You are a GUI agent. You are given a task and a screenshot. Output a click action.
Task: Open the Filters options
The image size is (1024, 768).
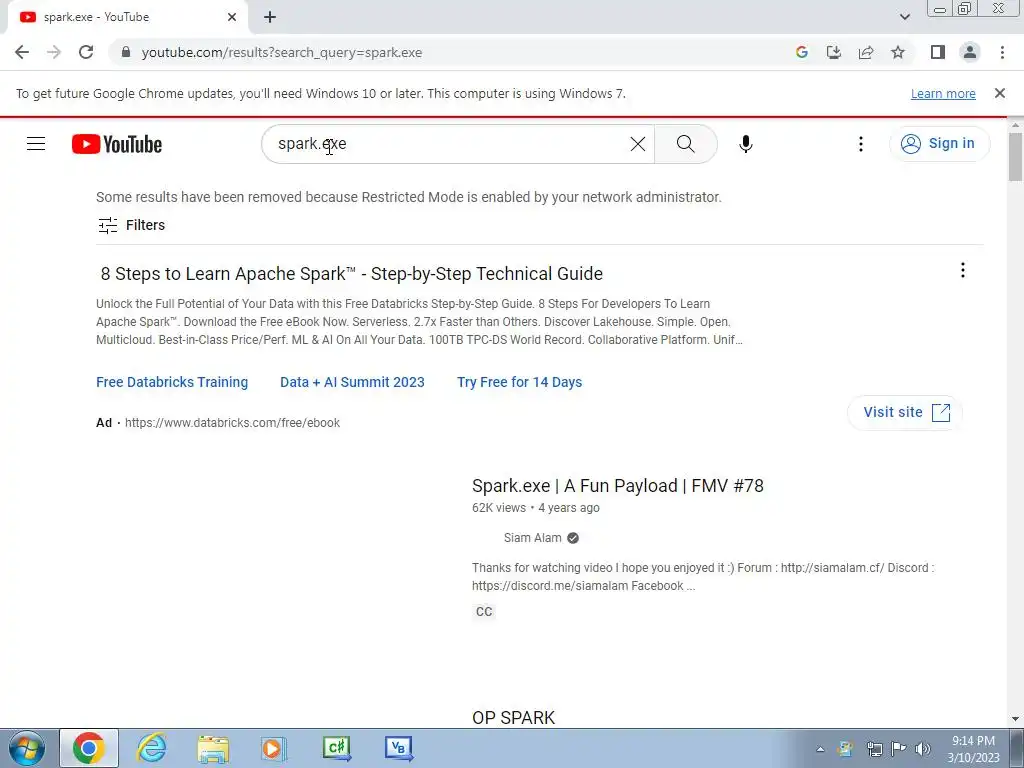coord(131,225)
